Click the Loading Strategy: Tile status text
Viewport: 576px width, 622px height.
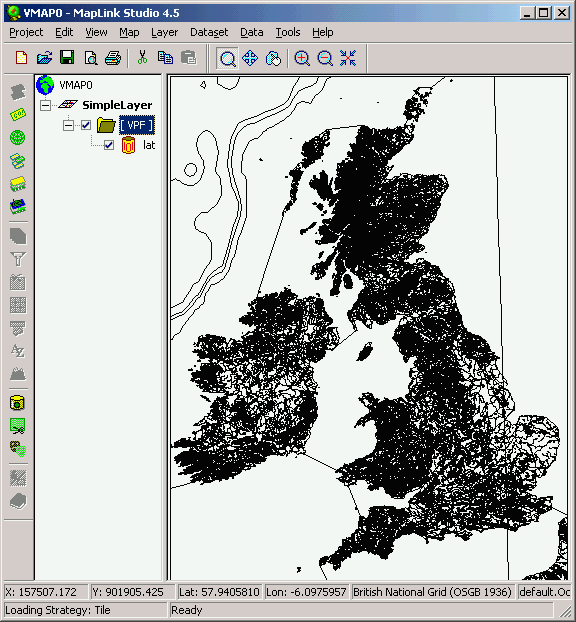[58, 610]
